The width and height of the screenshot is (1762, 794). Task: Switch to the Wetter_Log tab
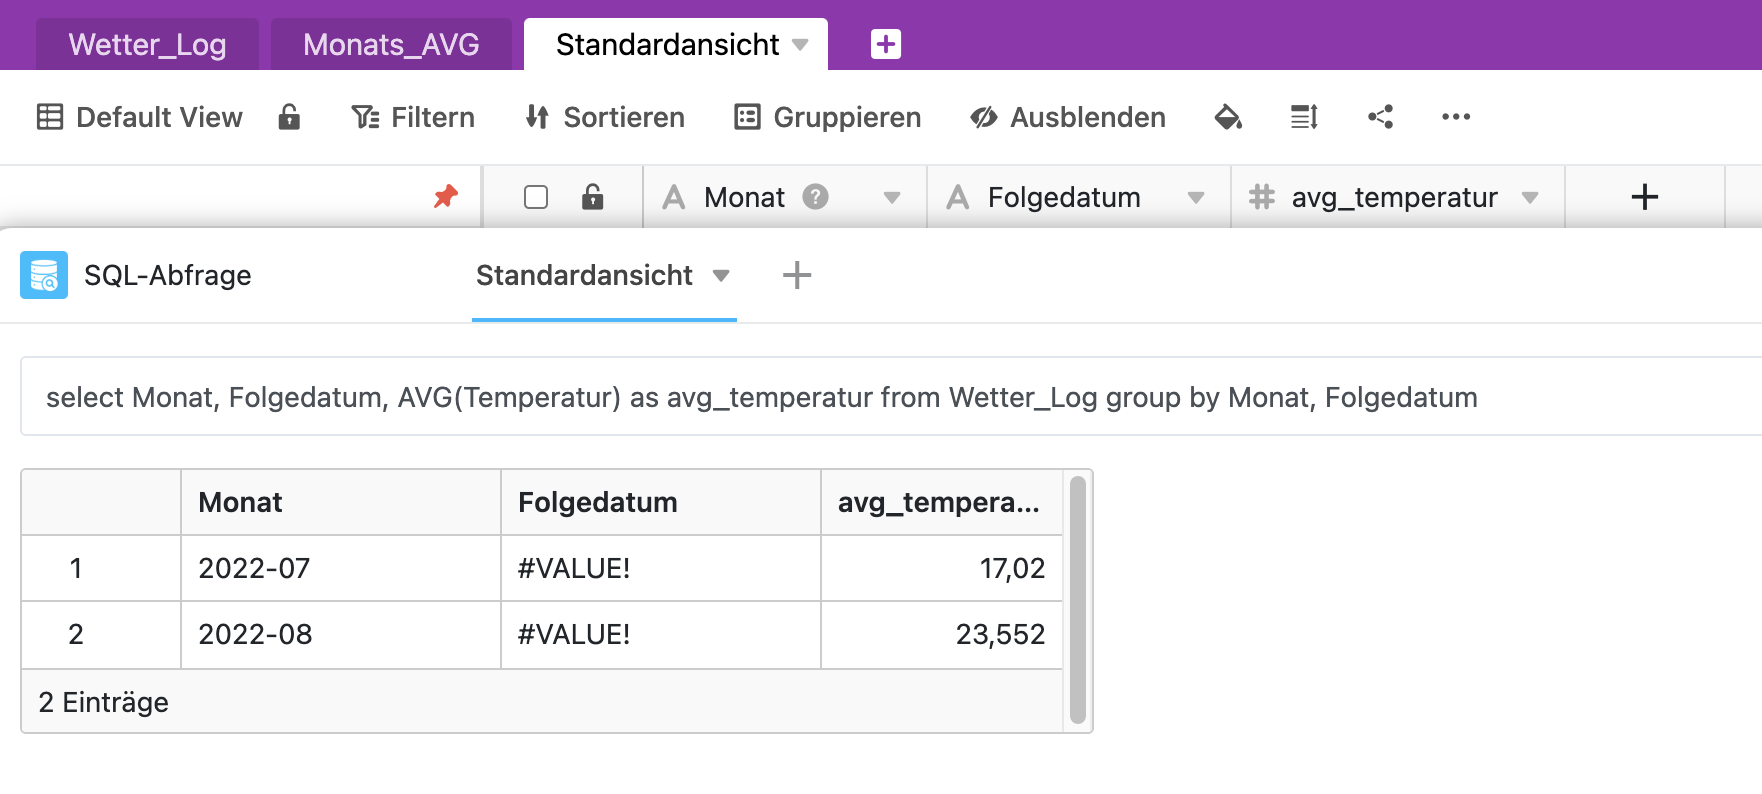click(x=147, y=45)
